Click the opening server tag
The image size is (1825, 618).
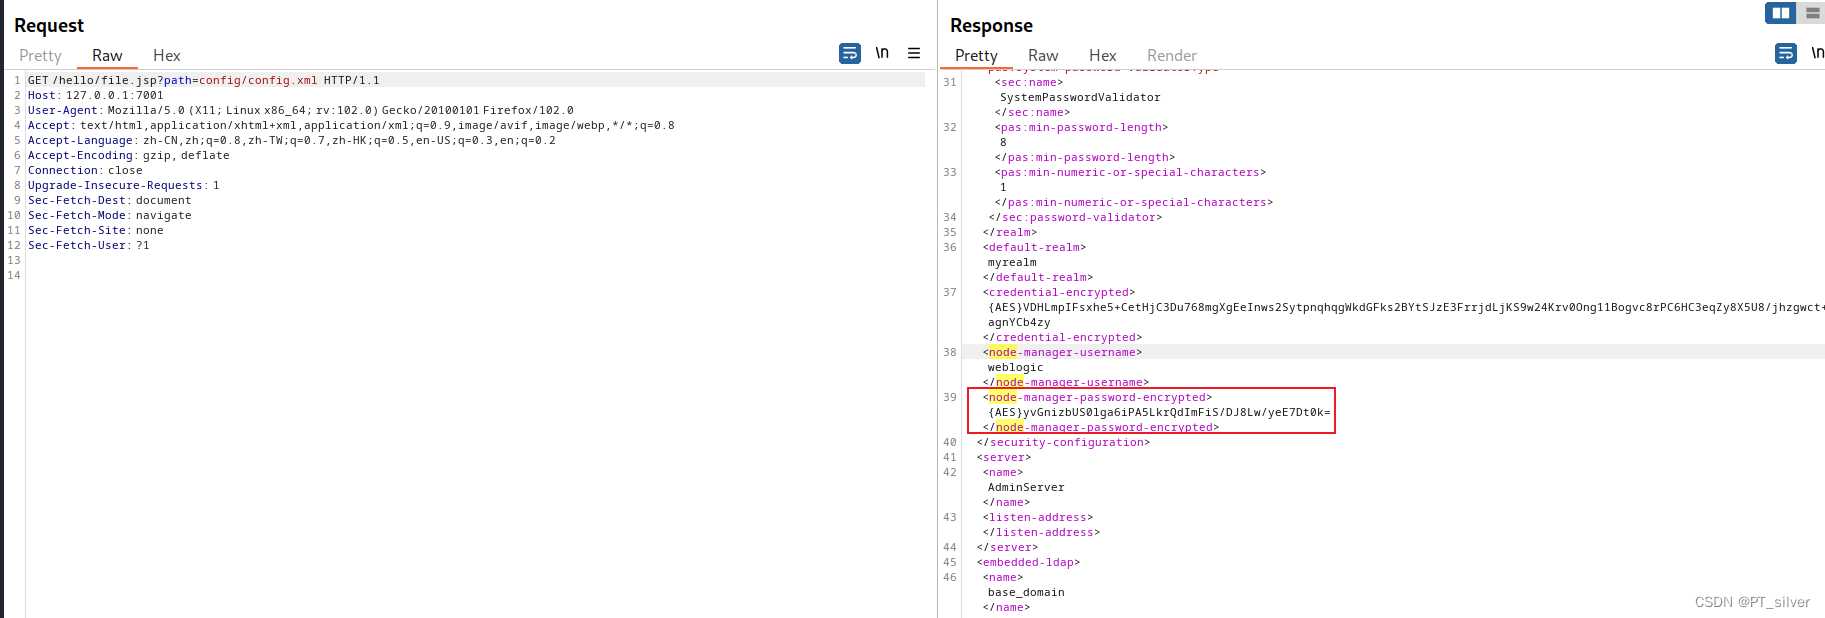(x=1003, y=457)
